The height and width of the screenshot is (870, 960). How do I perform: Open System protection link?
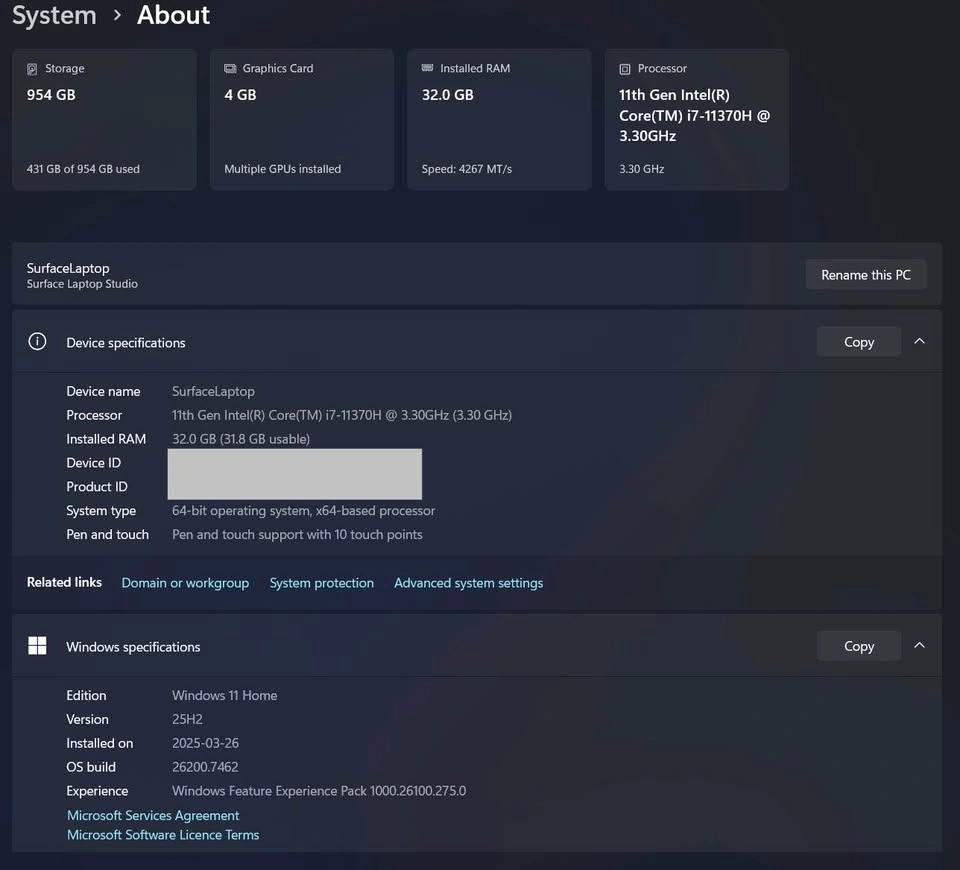click(321, 583)
